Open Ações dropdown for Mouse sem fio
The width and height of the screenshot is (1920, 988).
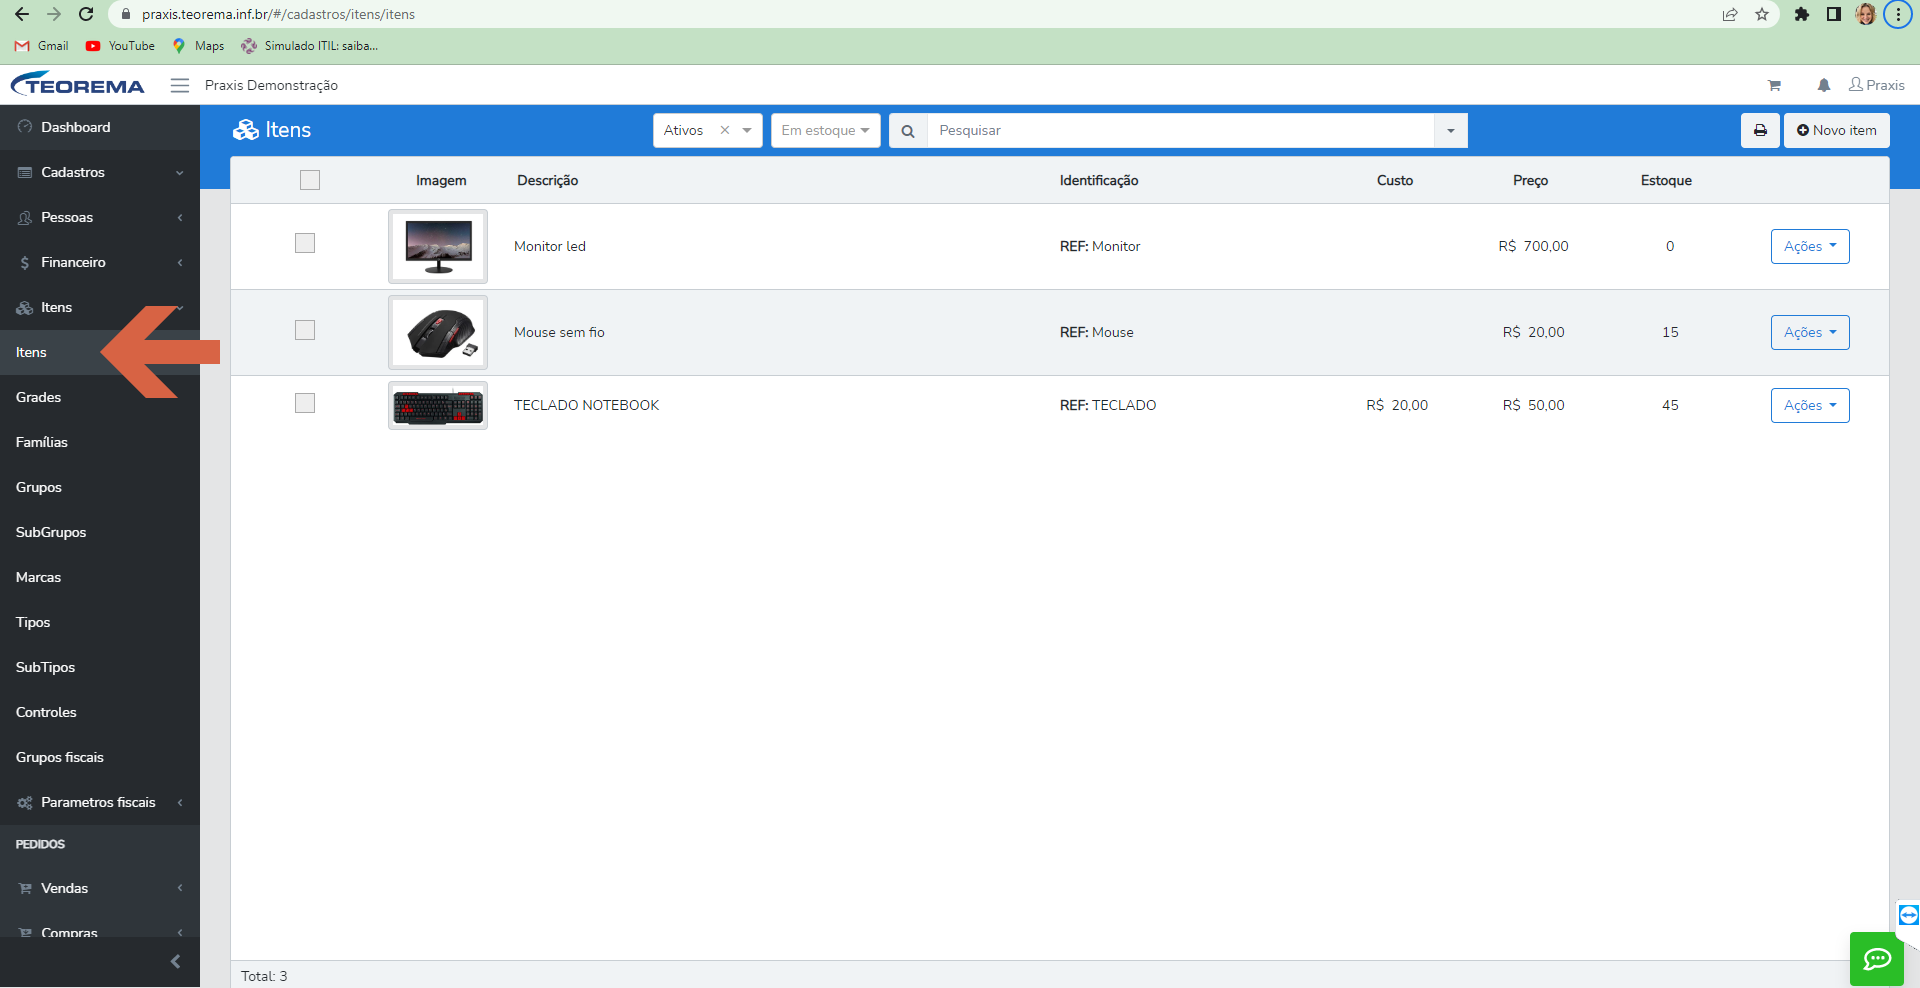1810,333
